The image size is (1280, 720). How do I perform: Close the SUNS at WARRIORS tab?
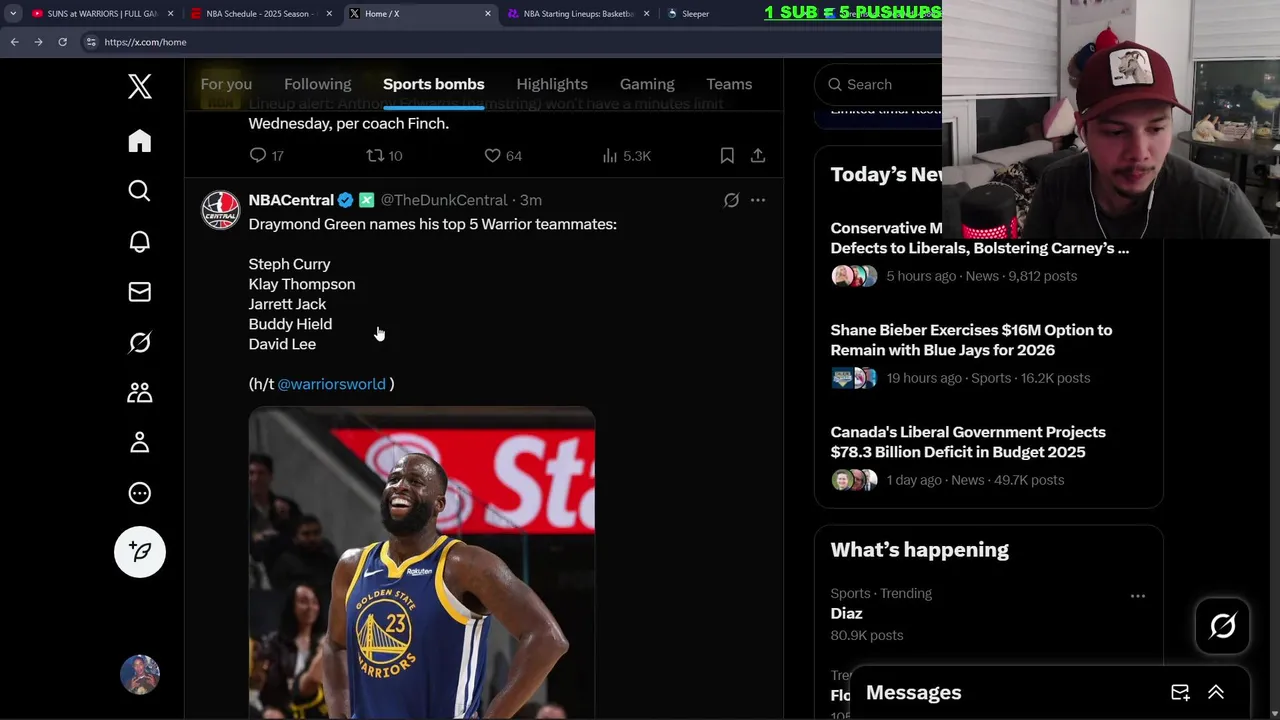170,14
